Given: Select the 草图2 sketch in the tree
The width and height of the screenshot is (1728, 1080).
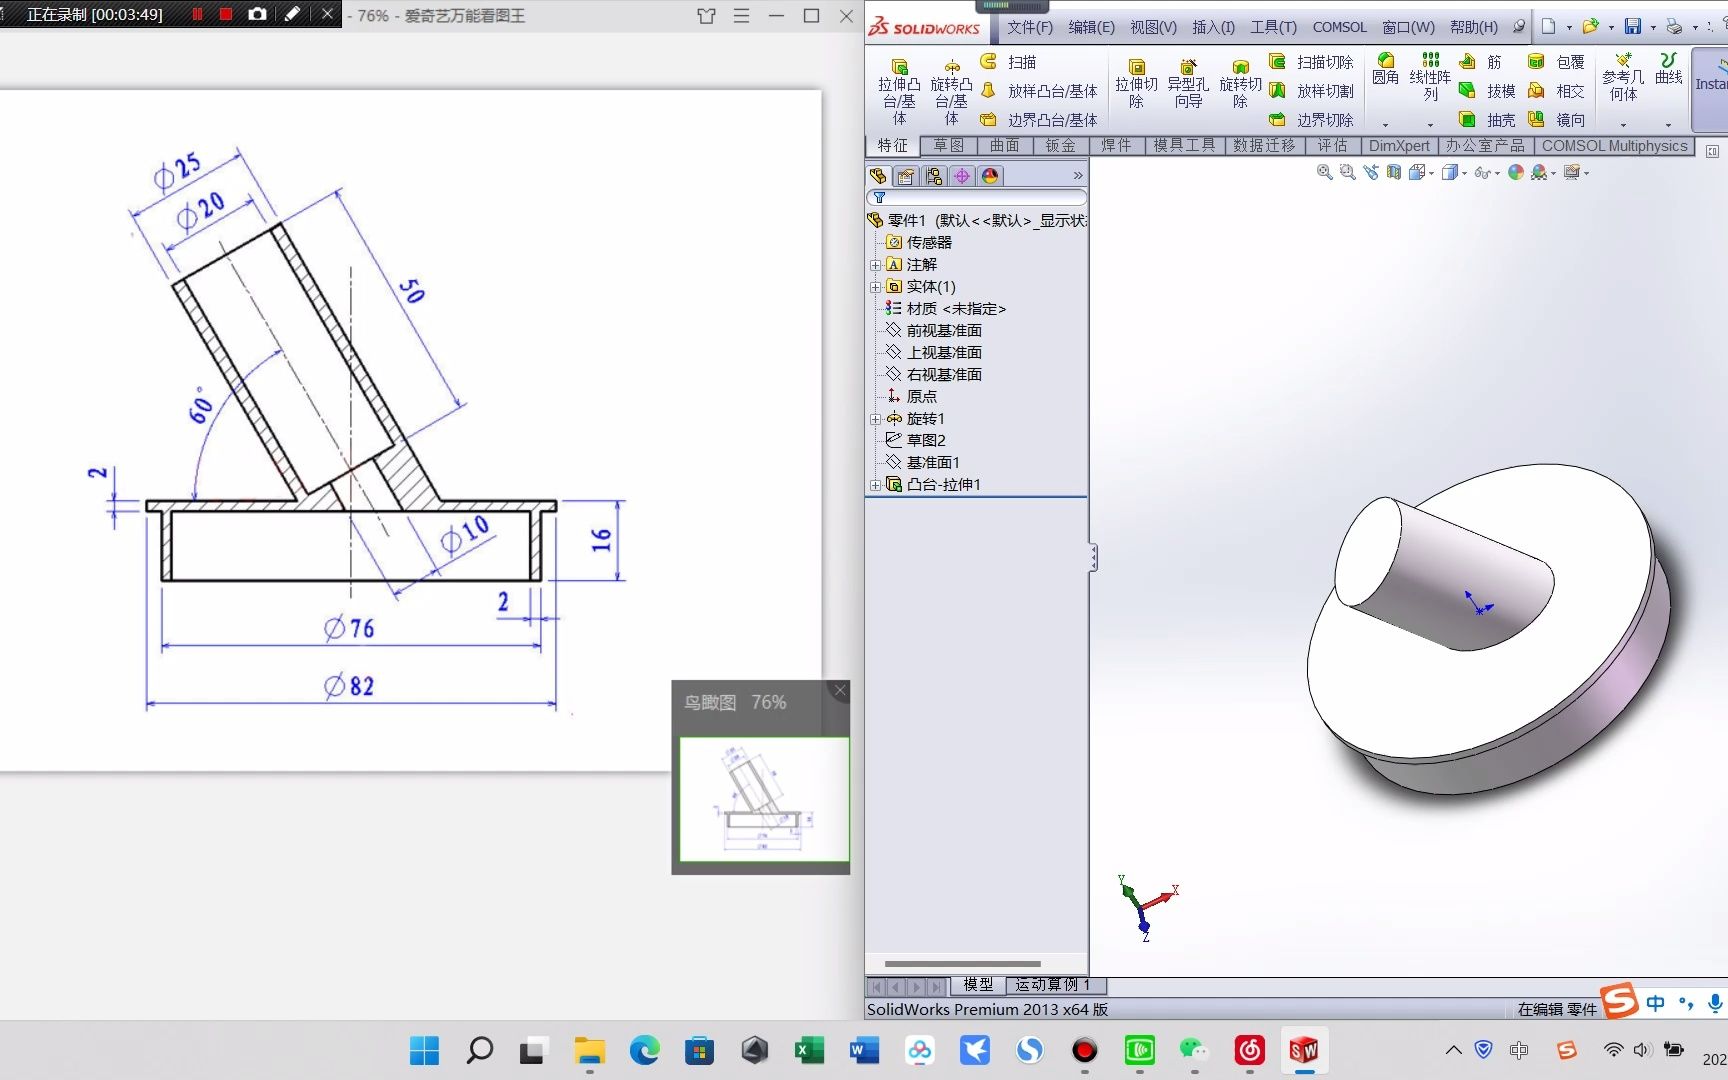Looking at the screenshot, I should click(x=927, y=440).
